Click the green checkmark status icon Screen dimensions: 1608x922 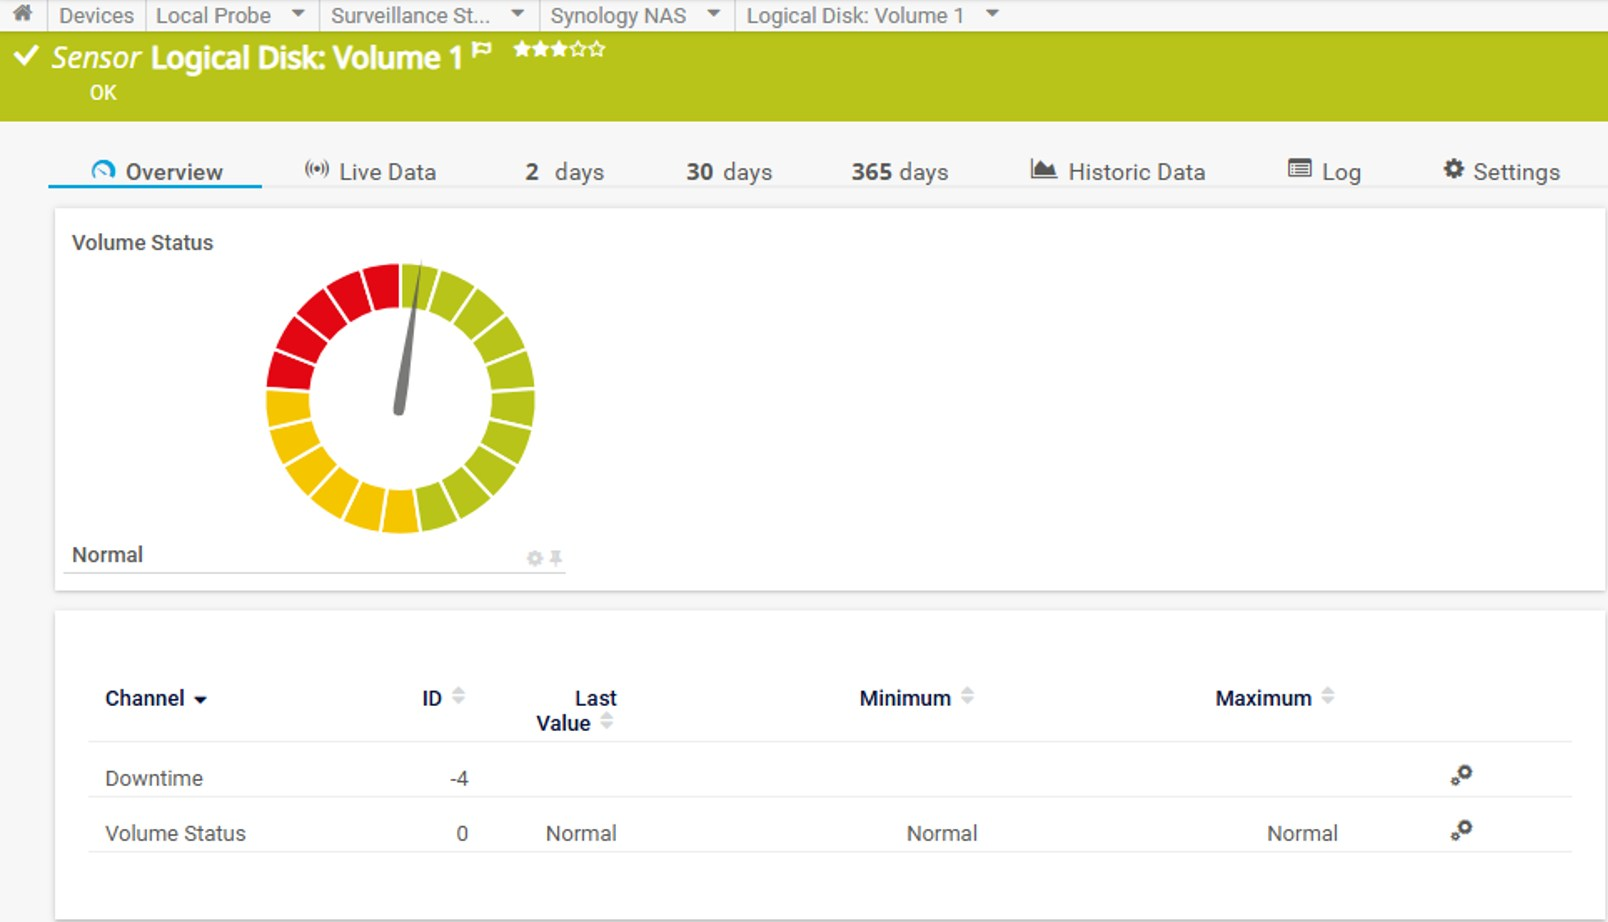pos(26,57)
